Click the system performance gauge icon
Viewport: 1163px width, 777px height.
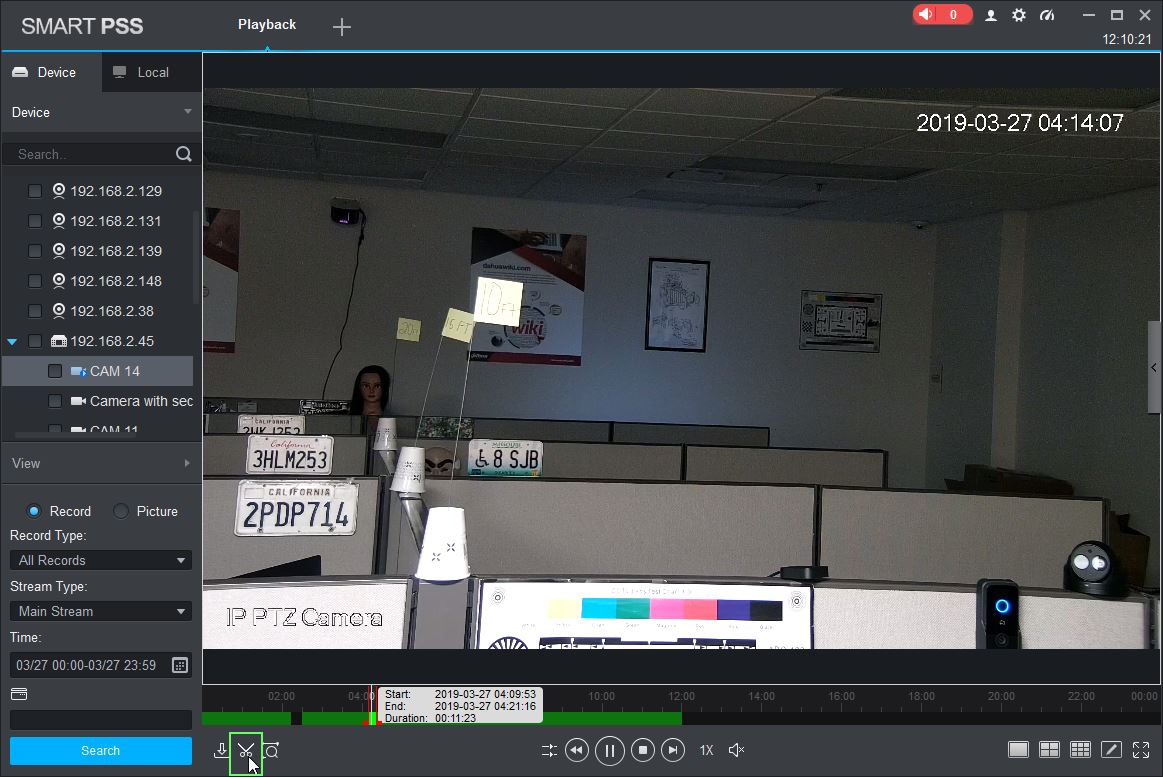pos(1047,15)
